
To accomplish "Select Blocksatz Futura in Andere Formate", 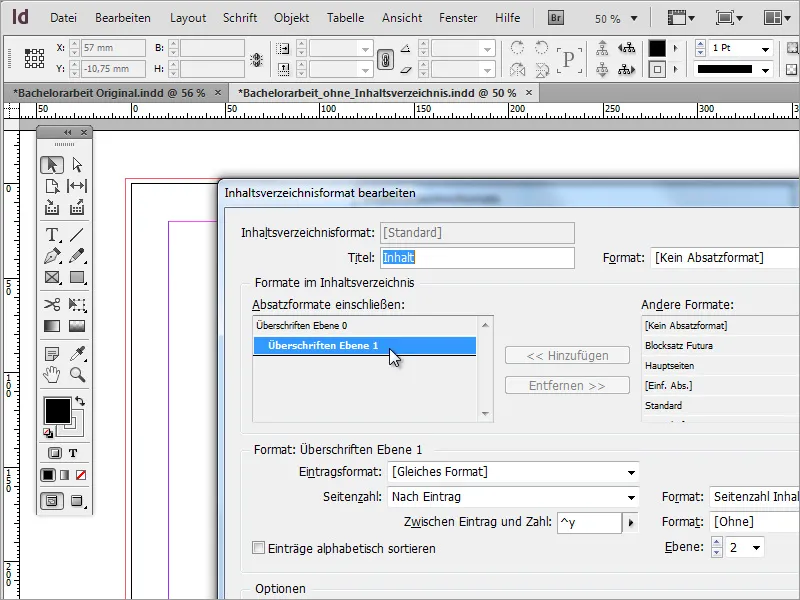I will click(x=719, y=345).
